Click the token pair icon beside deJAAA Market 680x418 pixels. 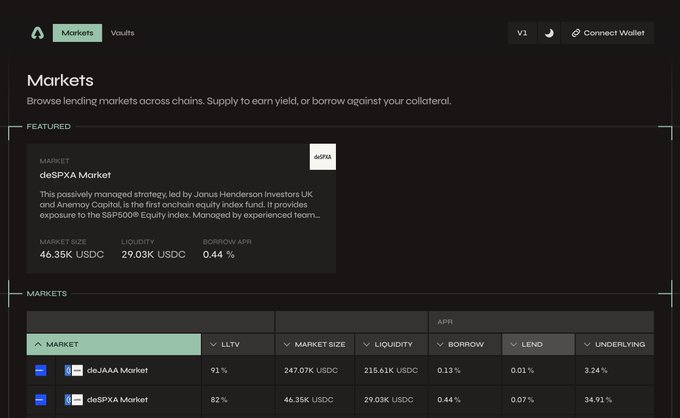click(x=74, y=370)
